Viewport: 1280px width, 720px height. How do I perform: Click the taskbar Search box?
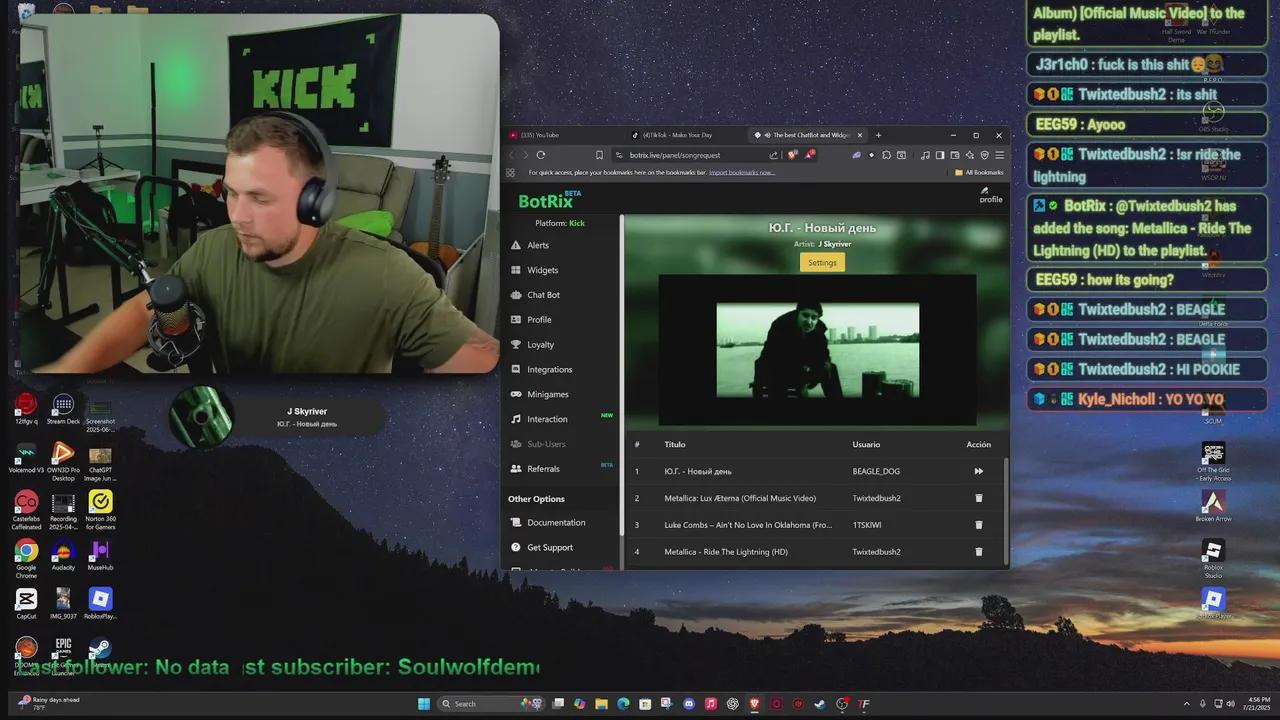tap(490, 704)
